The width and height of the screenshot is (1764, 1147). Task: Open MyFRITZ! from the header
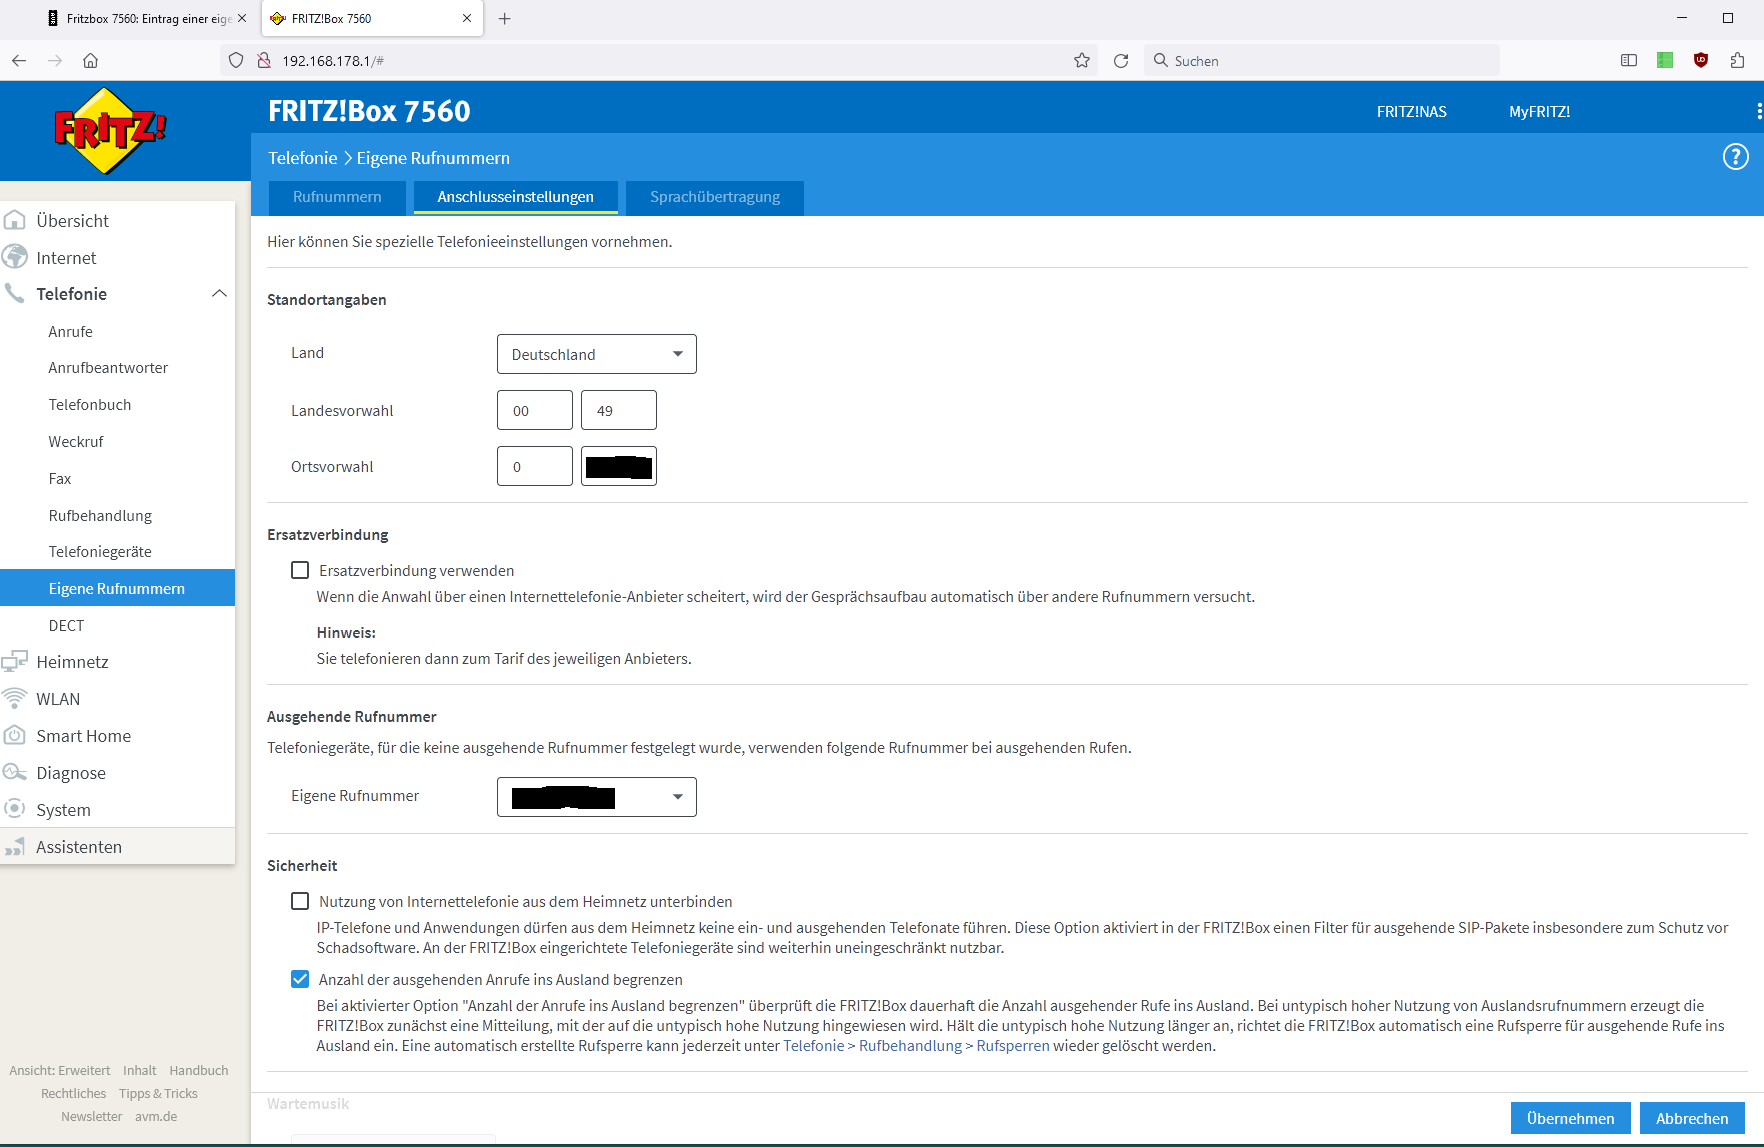1539,112
